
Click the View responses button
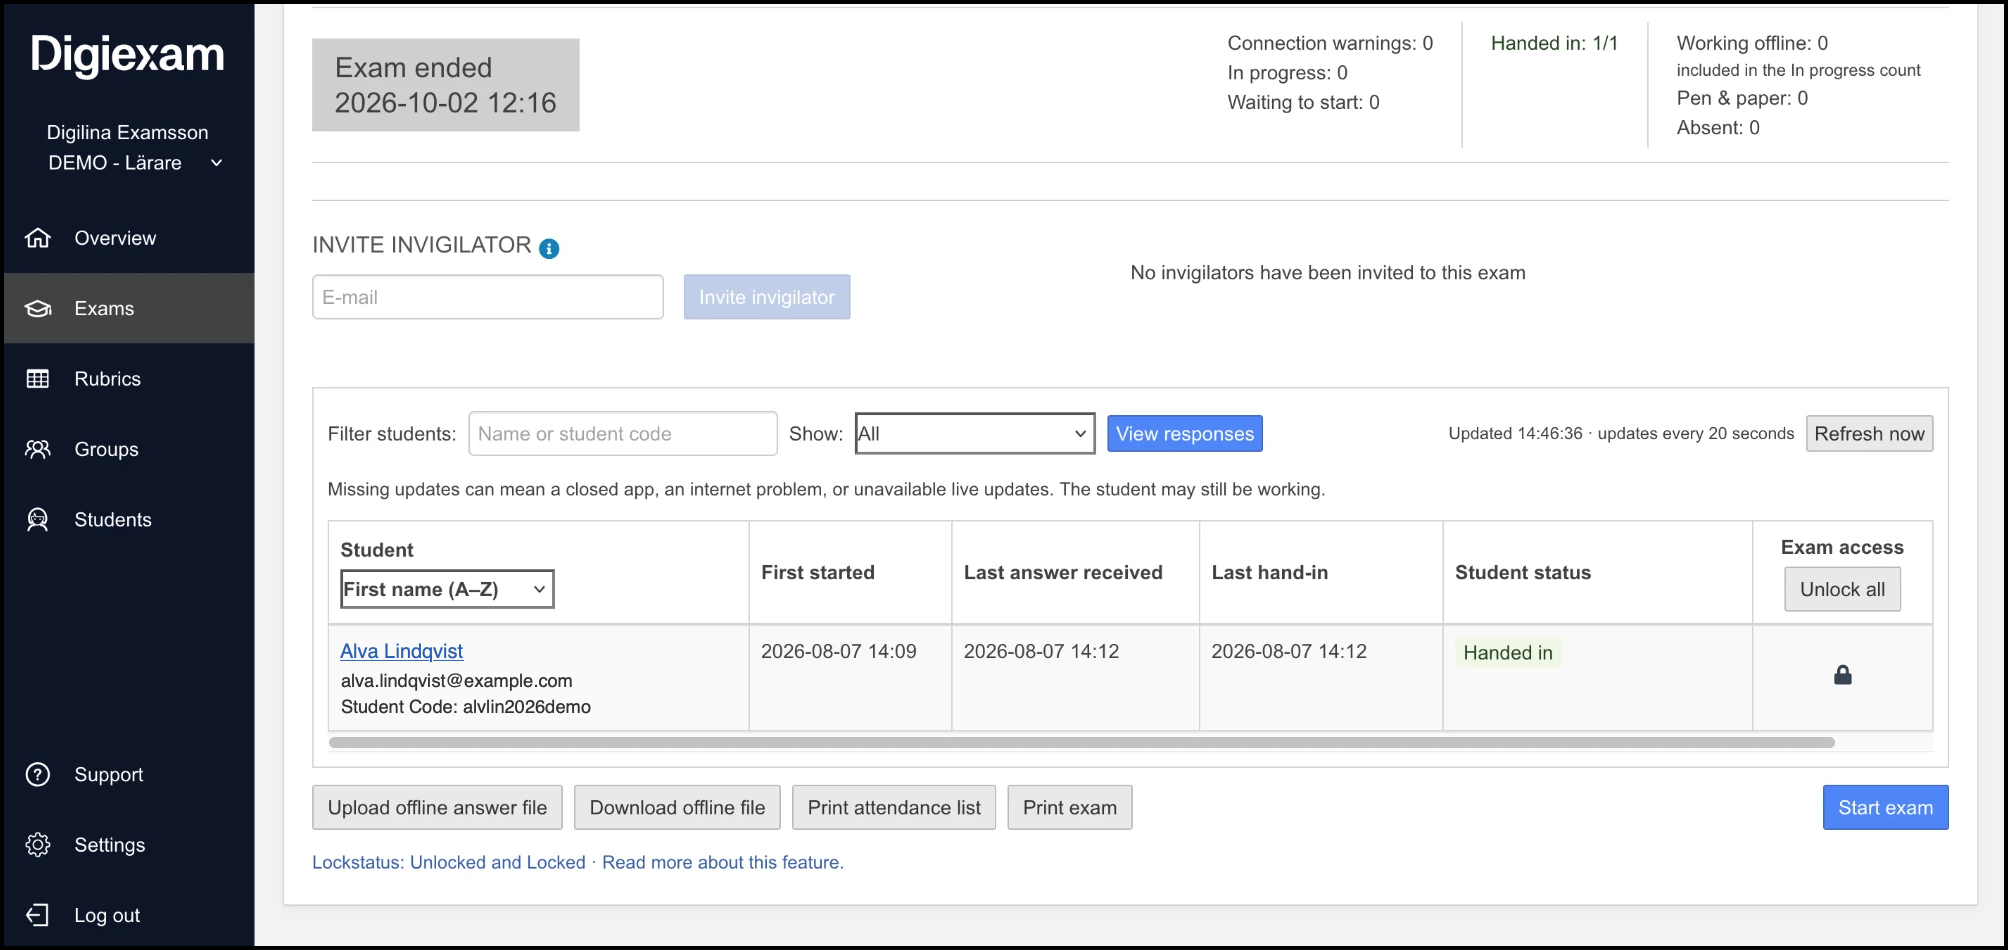coord(1185,434)
